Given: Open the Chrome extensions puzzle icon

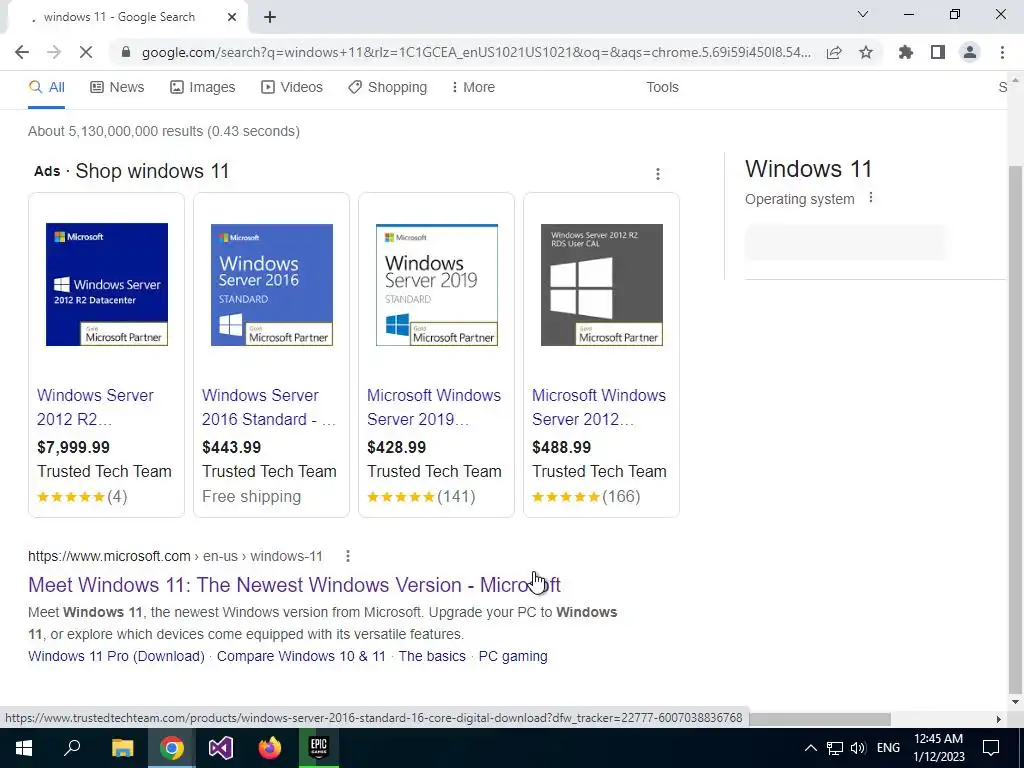Looking at the screenshot, I should 906,52.
